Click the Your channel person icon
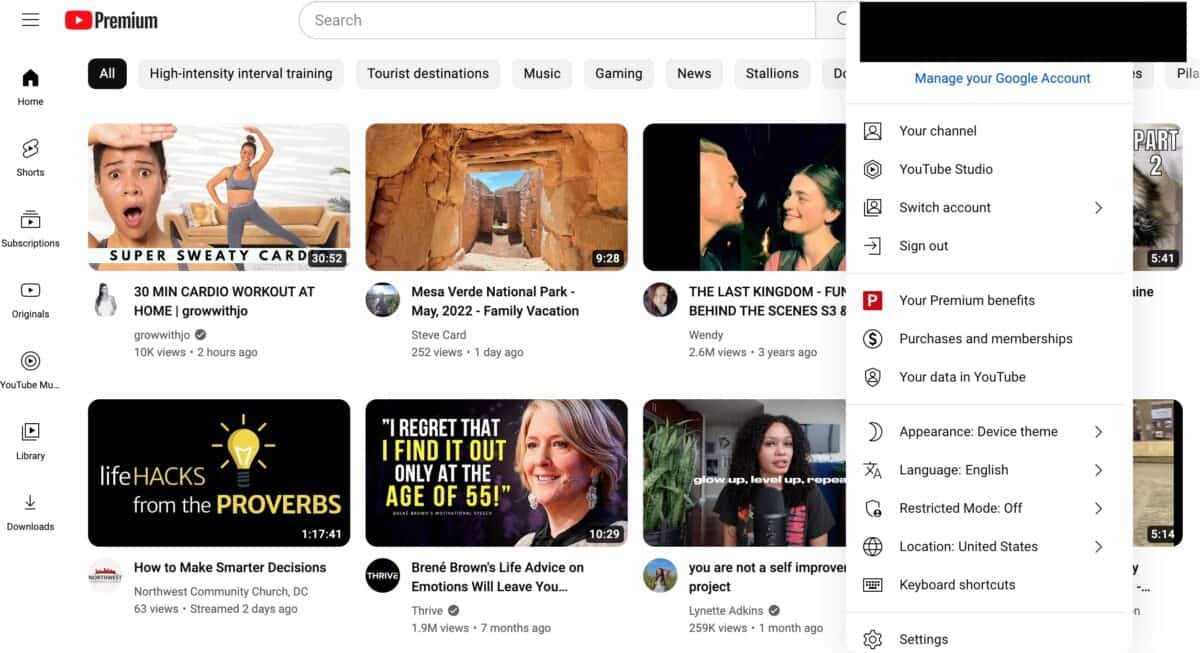 (873, 131)
